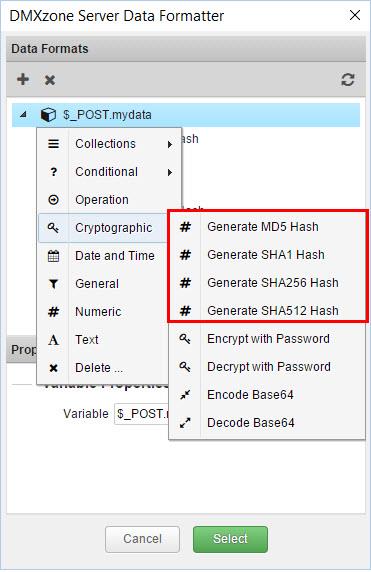Click the green Select button
The image size is (371, 572).
[x=230, y=539]
